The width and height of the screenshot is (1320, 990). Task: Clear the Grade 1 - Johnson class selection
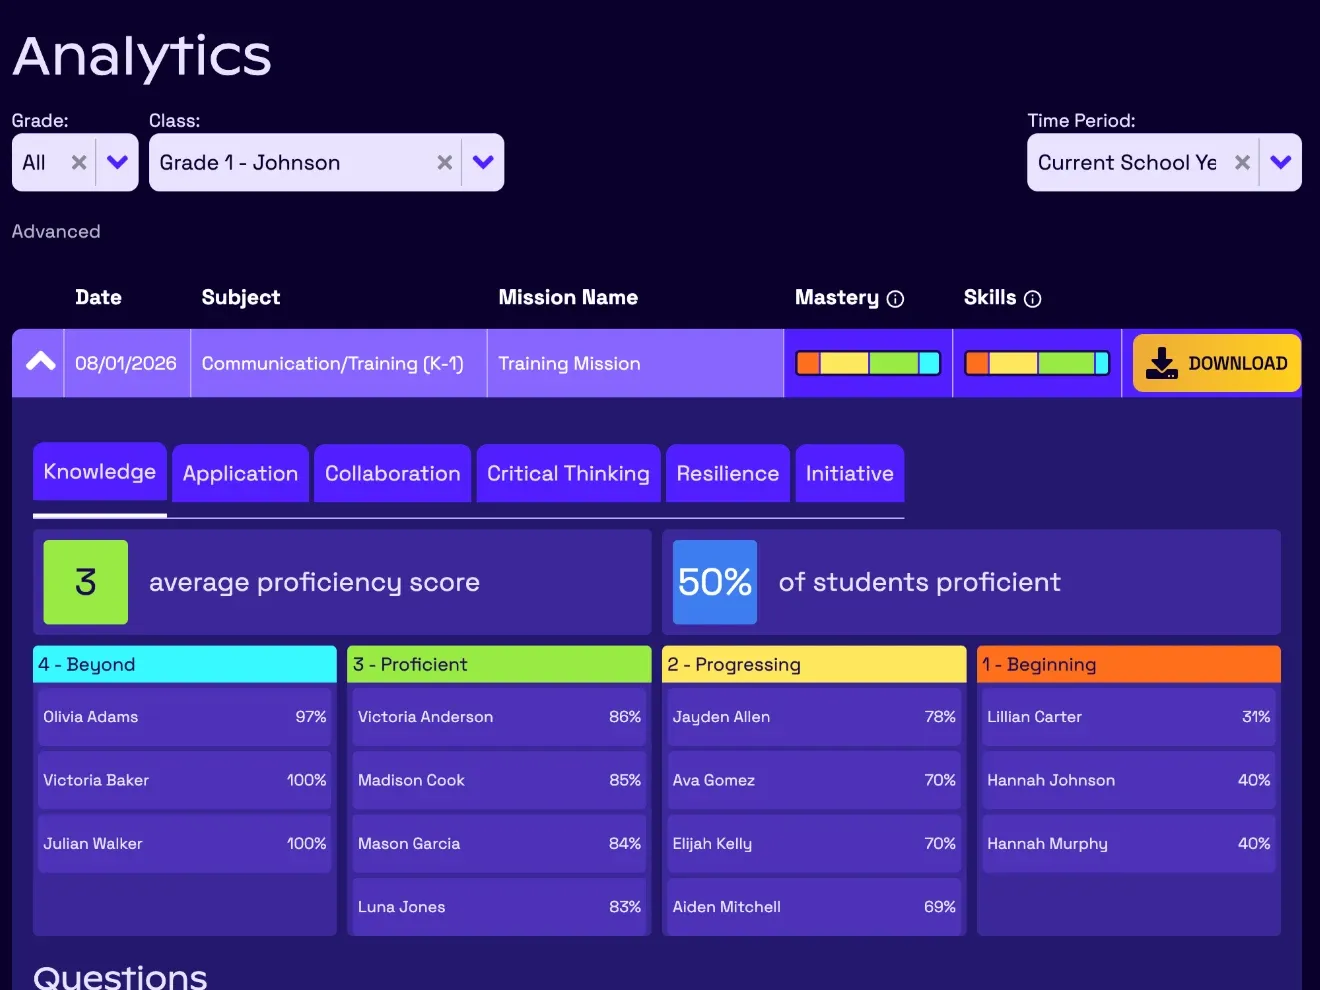(x=445, y=162)
